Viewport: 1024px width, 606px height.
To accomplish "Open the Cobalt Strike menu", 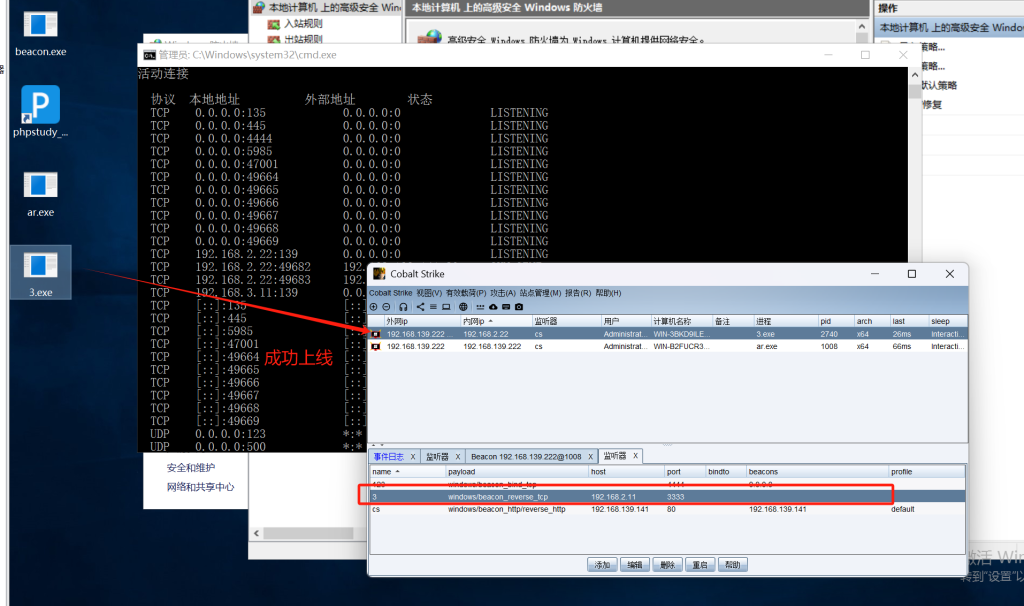I will click(391, 293).
